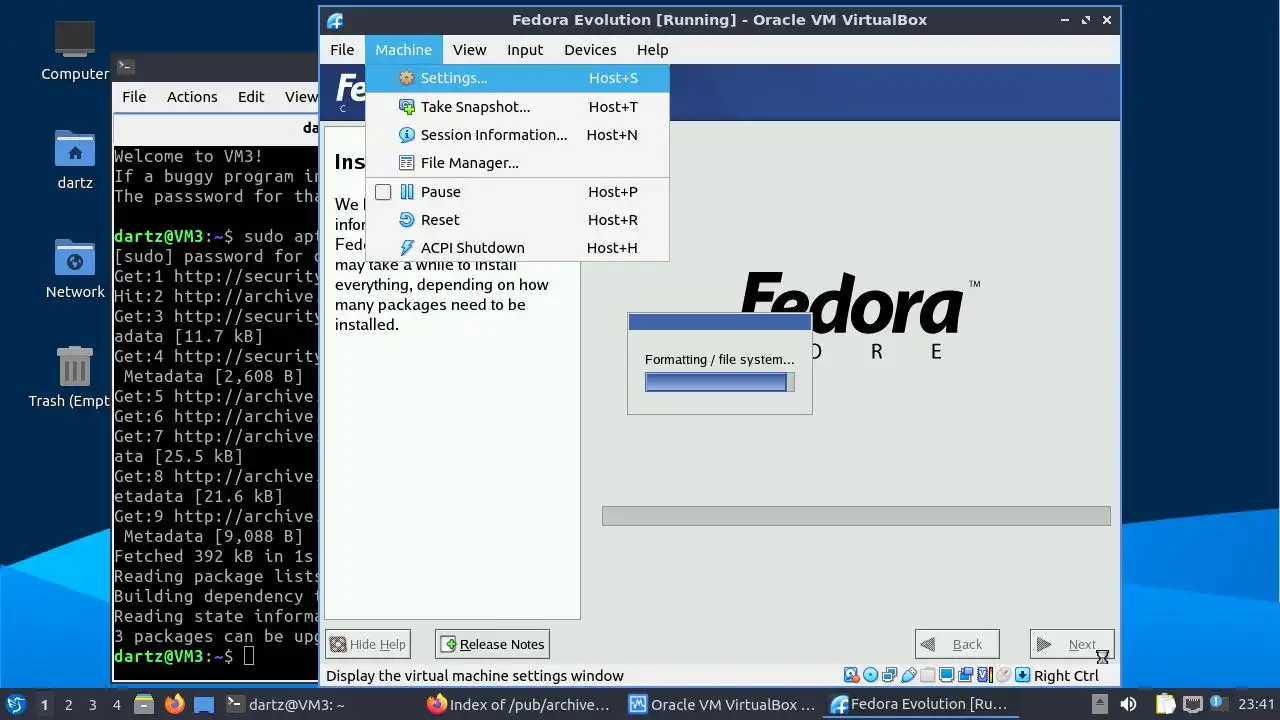Click the installer Back button
Image resolution: width=1280 pixels, height=720 pixels.
(x=957, y=644)
